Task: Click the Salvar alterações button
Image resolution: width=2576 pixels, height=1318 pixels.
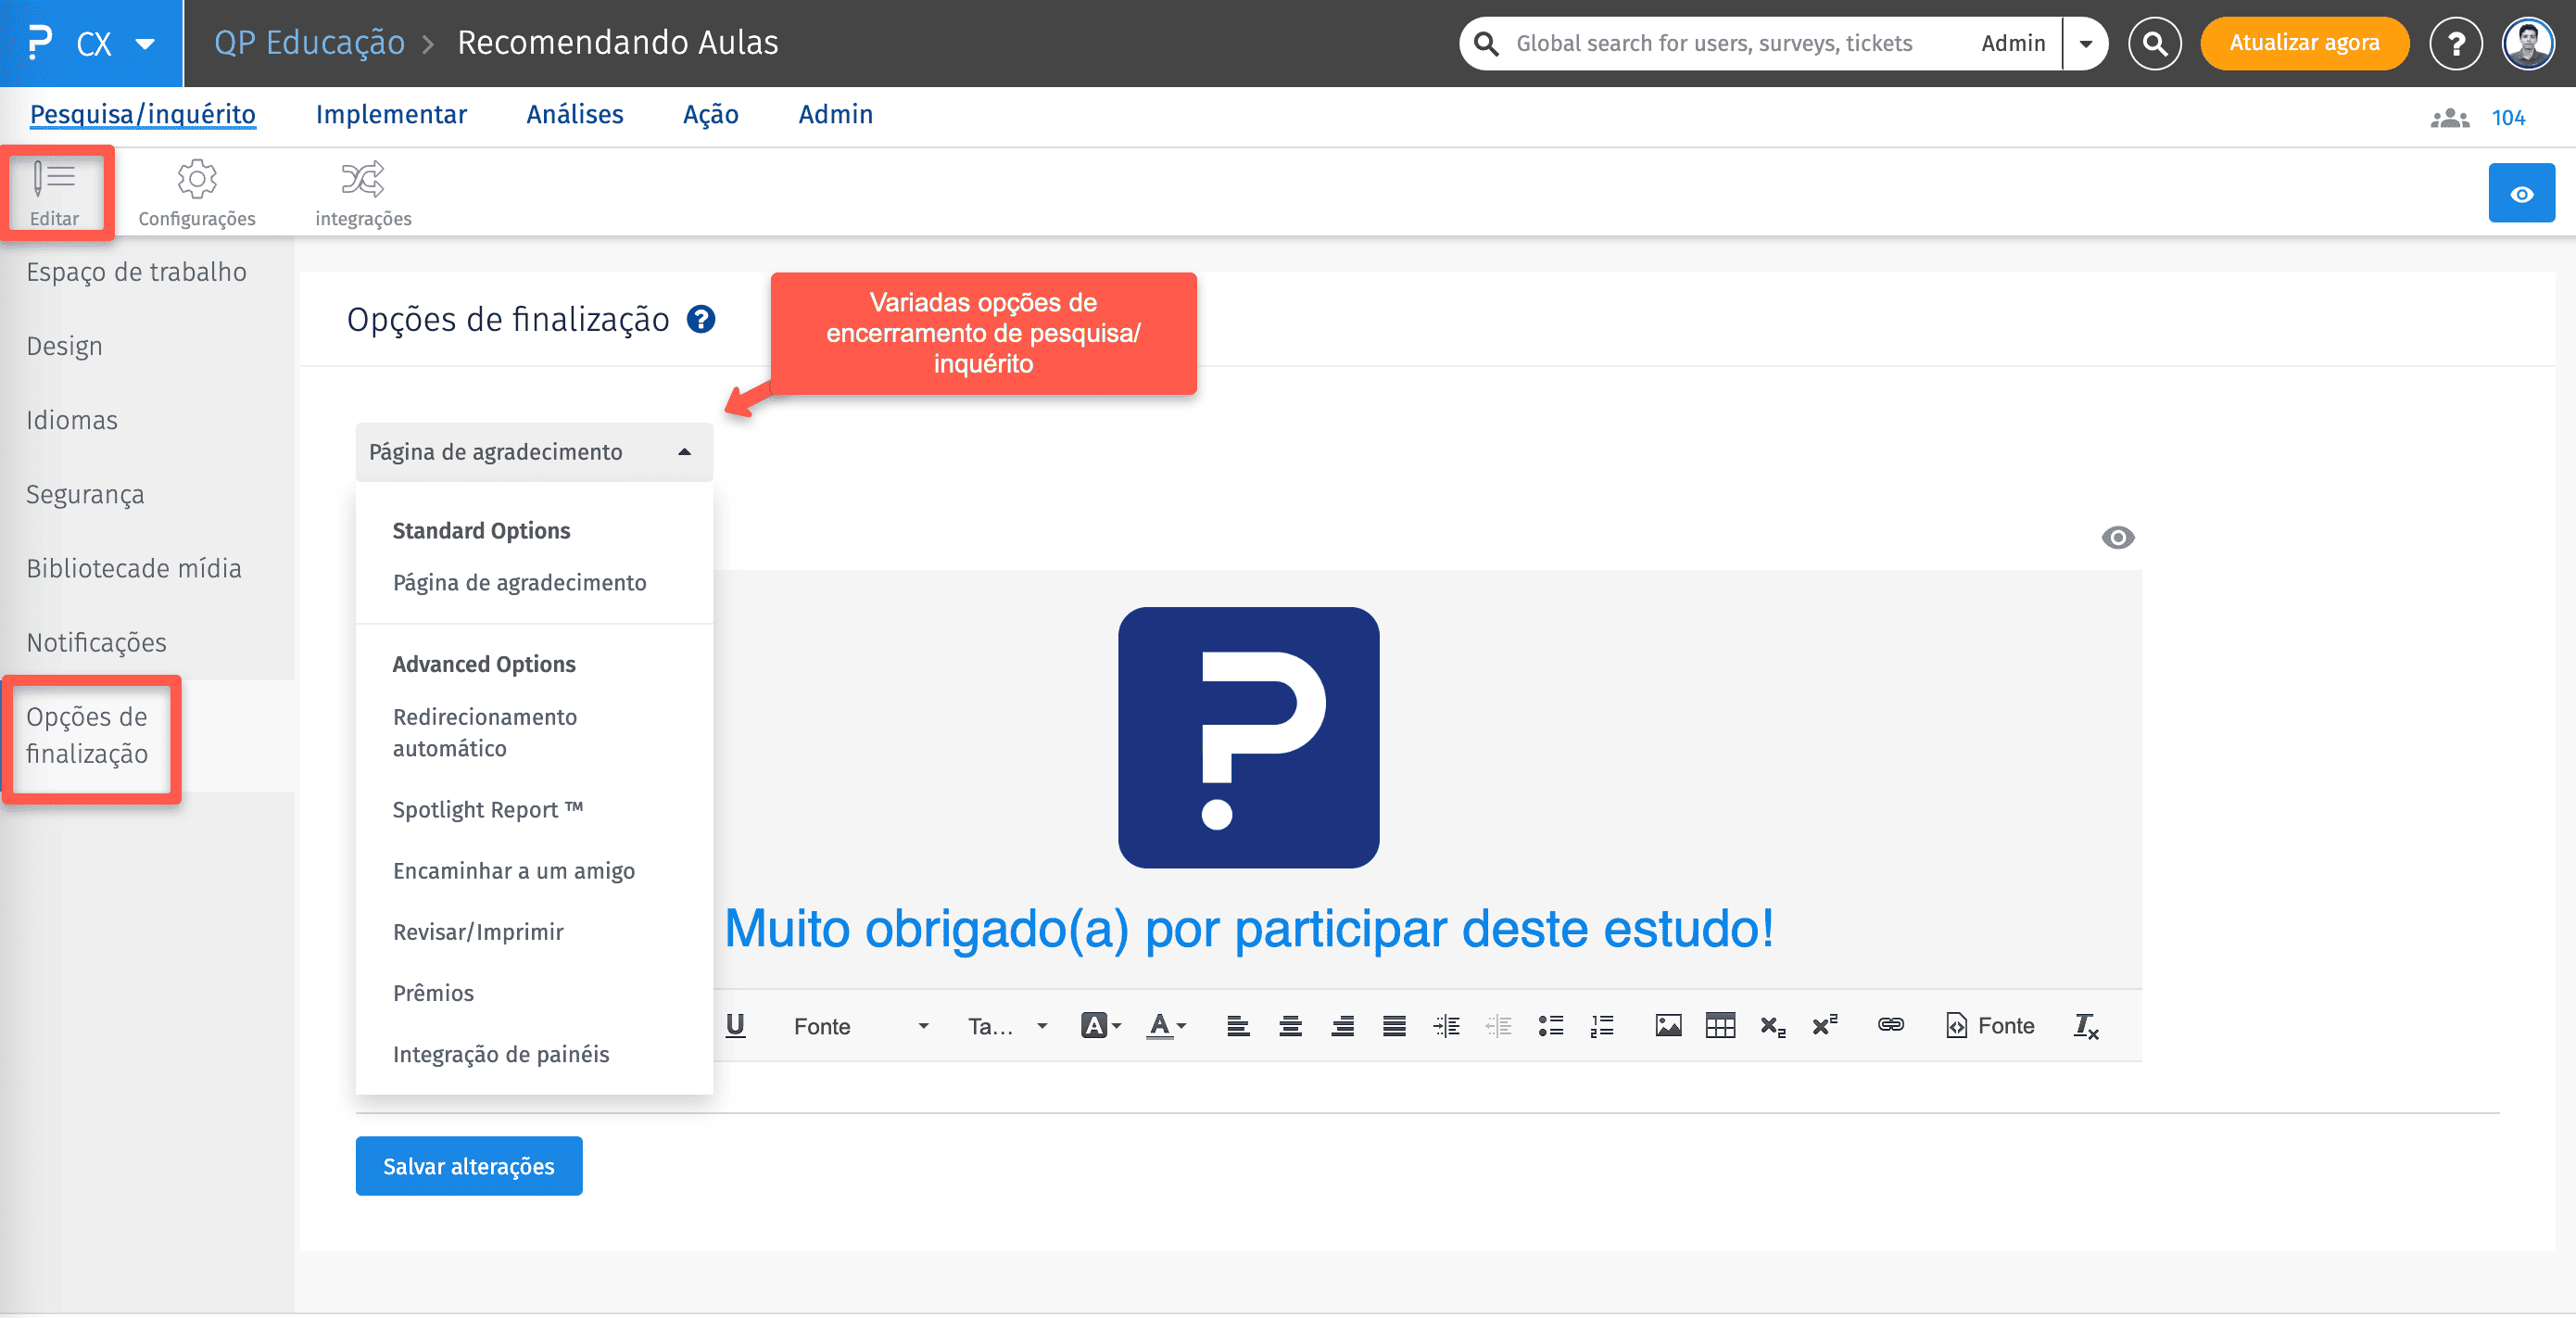Action: point(468,1166)
